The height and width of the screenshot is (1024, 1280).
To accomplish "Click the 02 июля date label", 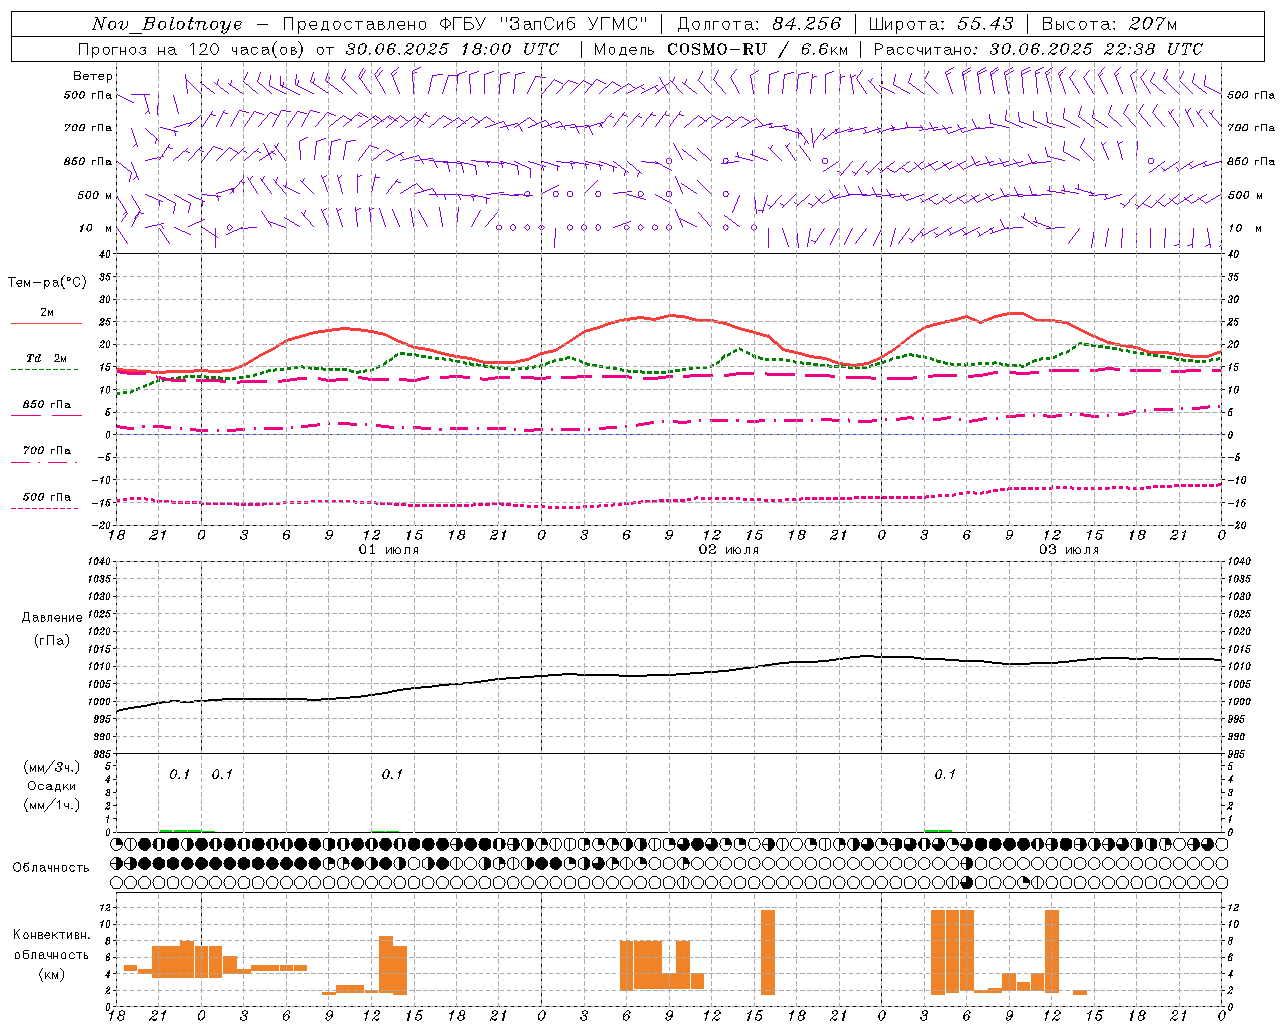I will (x=729, y=550).
